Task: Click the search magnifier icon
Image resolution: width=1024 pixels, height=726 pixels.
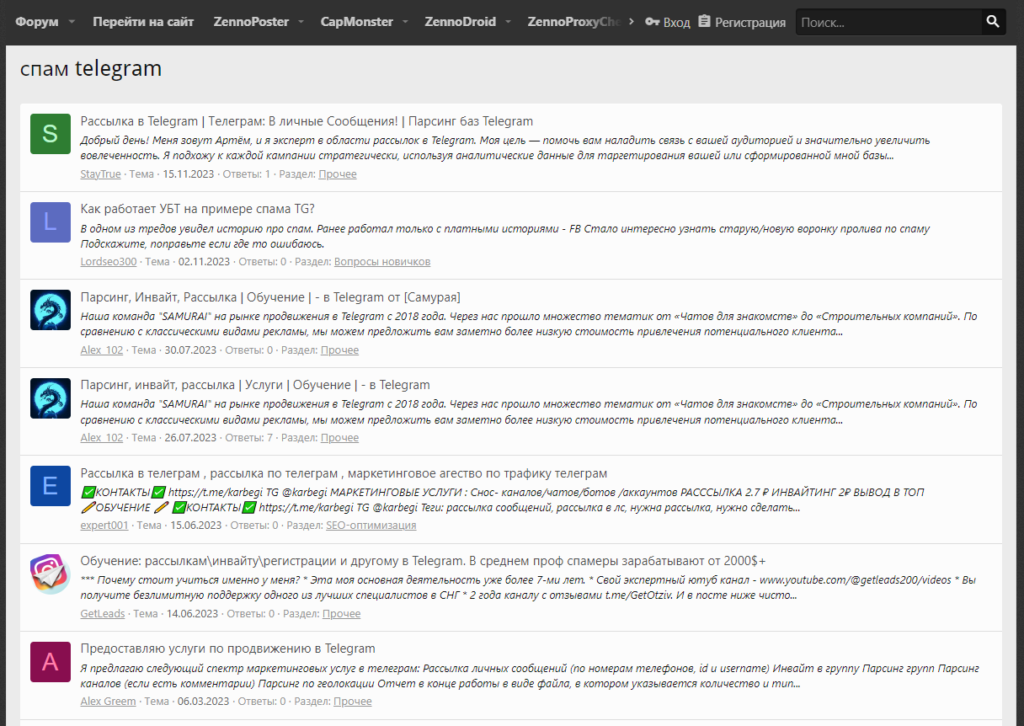Action: [x=993, y=22]
